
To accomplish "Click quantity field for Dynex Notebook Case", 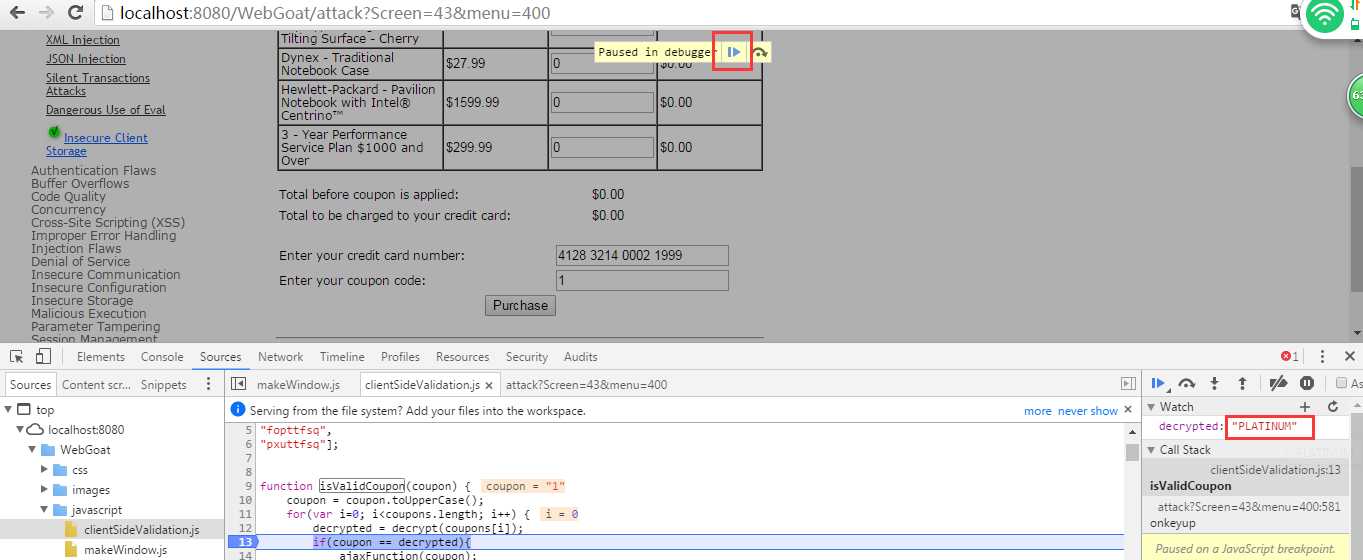I will [601, 64].
